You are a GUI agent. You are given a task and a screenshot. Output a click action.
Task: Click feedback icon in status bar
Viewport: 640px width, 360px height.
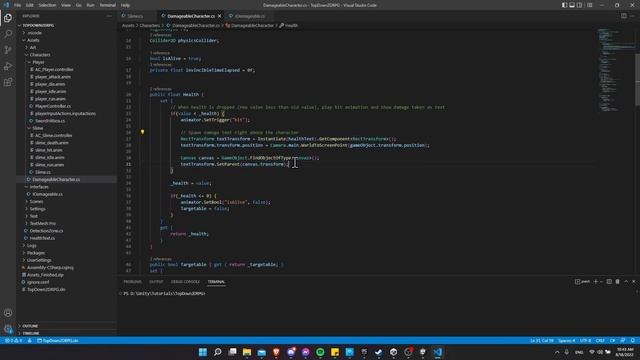click(623, 340)
